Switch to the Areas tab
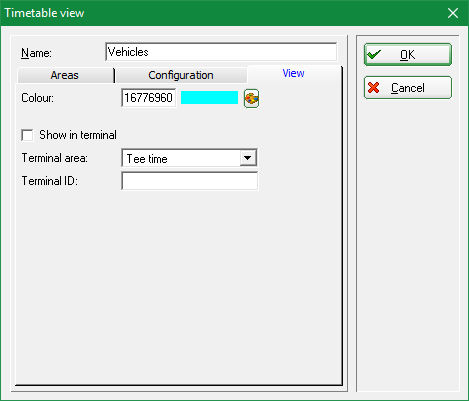The image size is (469, 401). pyautogui.click(x=65, y=75)
